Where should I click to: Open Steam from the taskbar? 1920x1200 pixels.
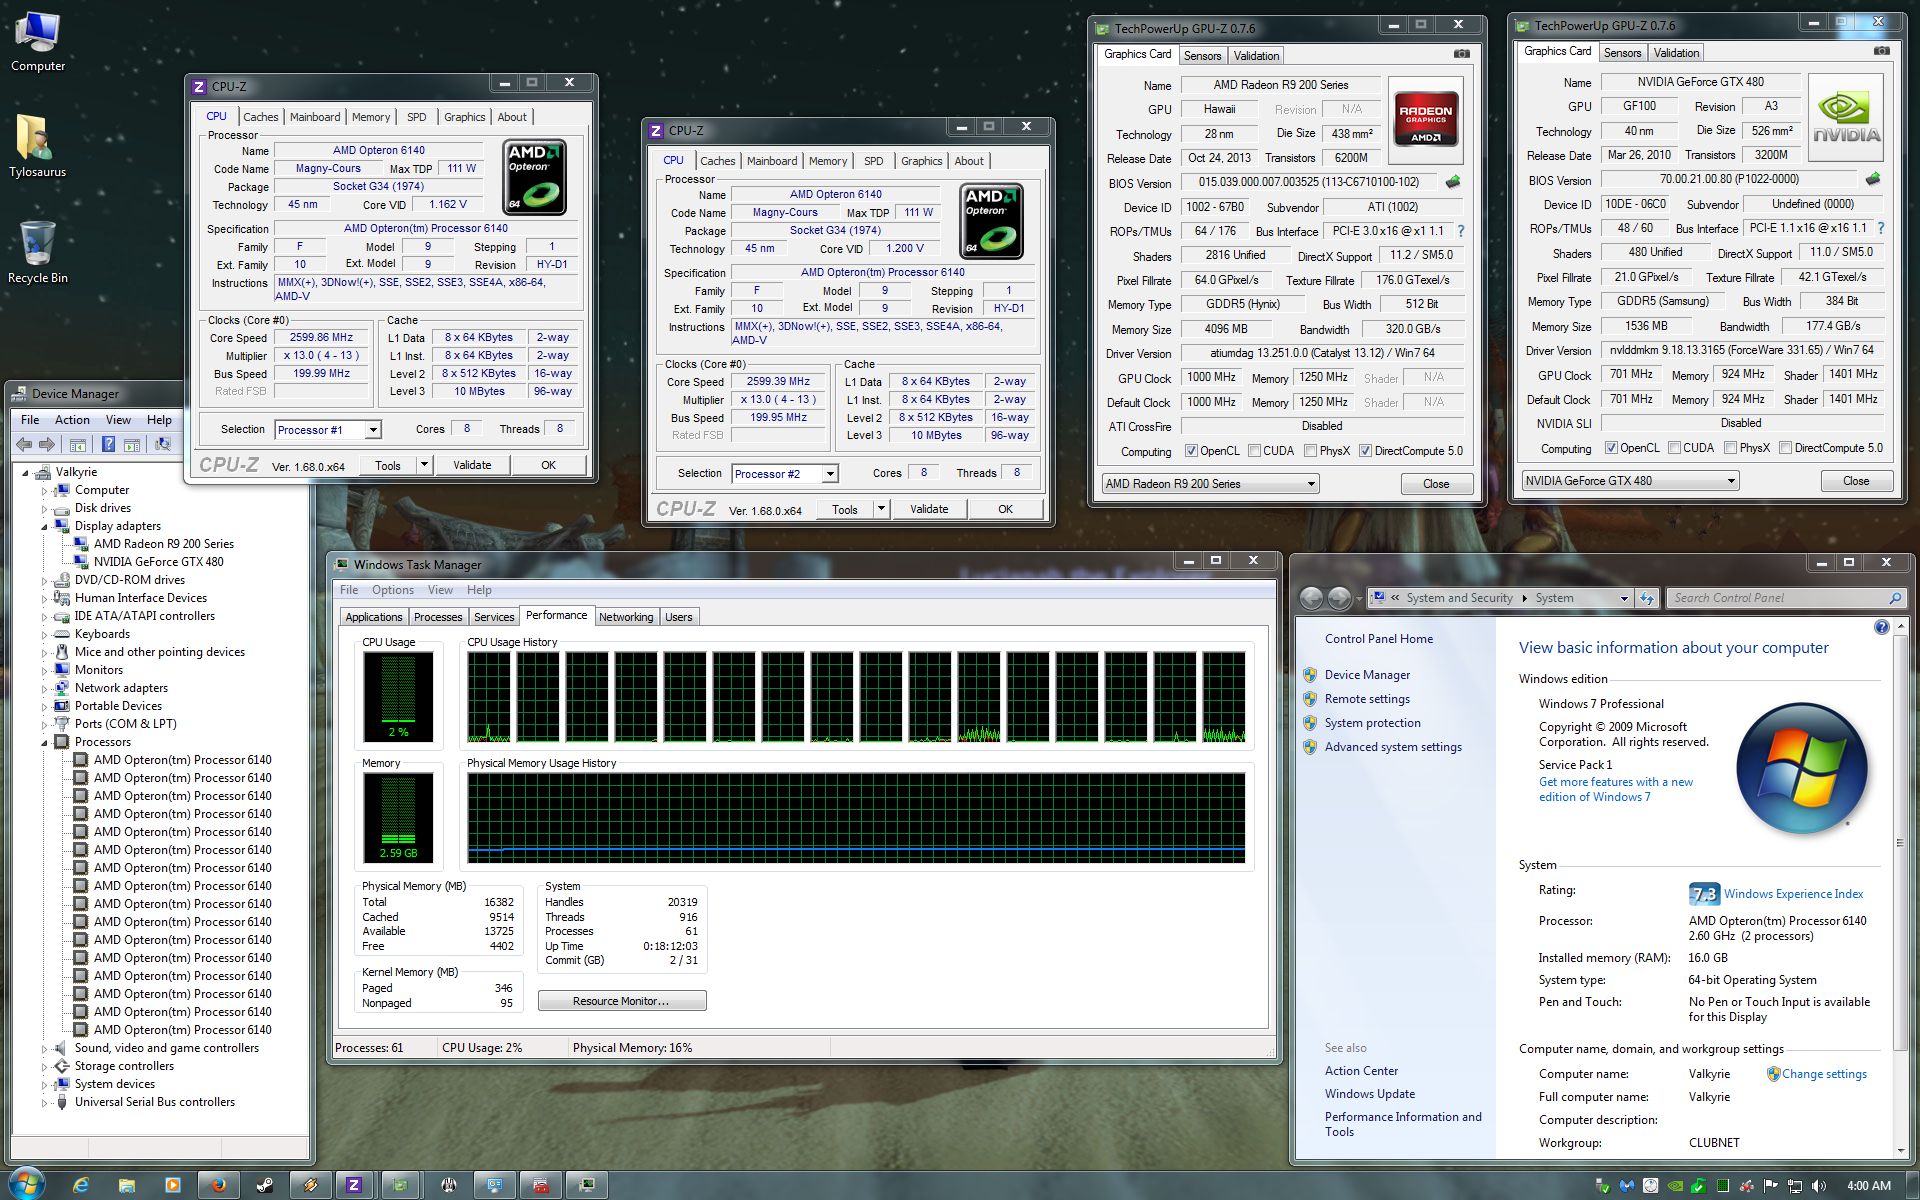pyautogui.click(x=264, y=1185)
